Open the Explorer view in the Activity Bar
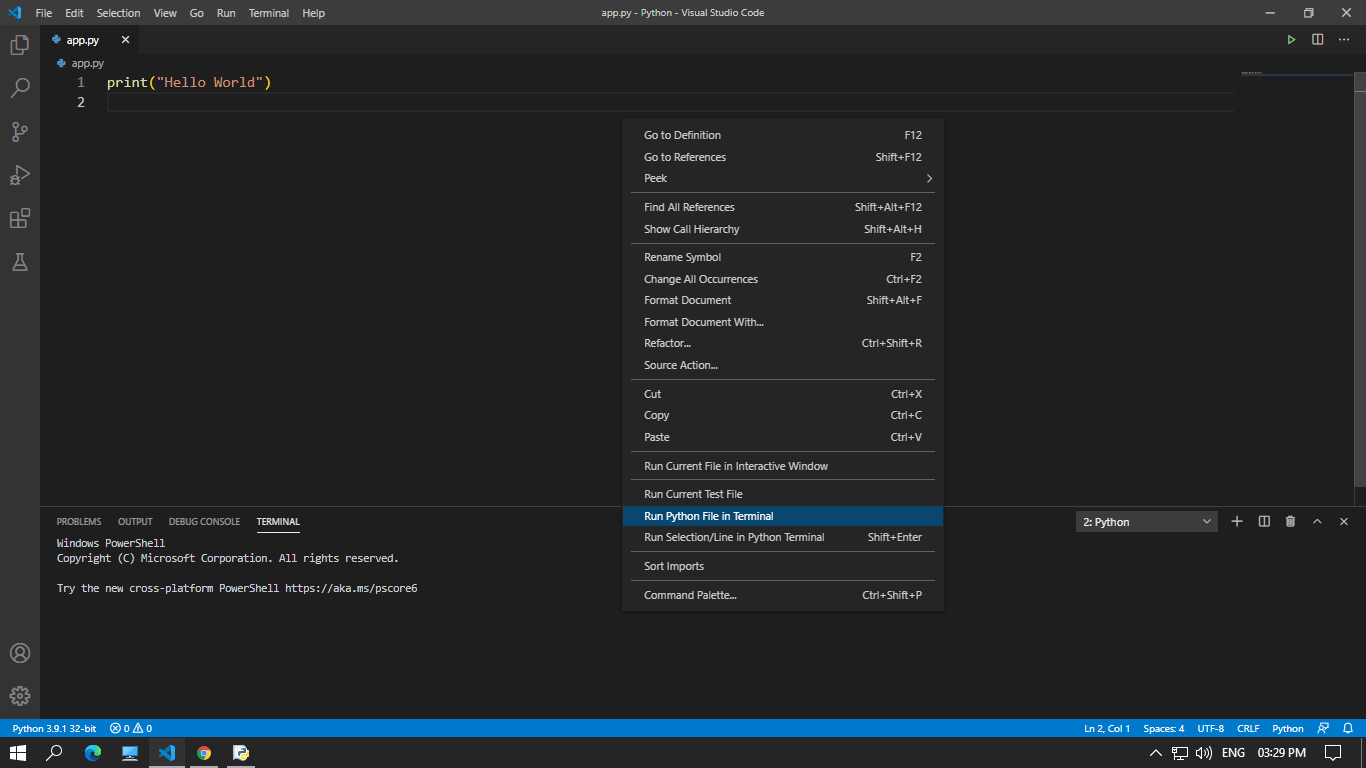Viewport: 1366px width, 768px height. coord(20,44)
